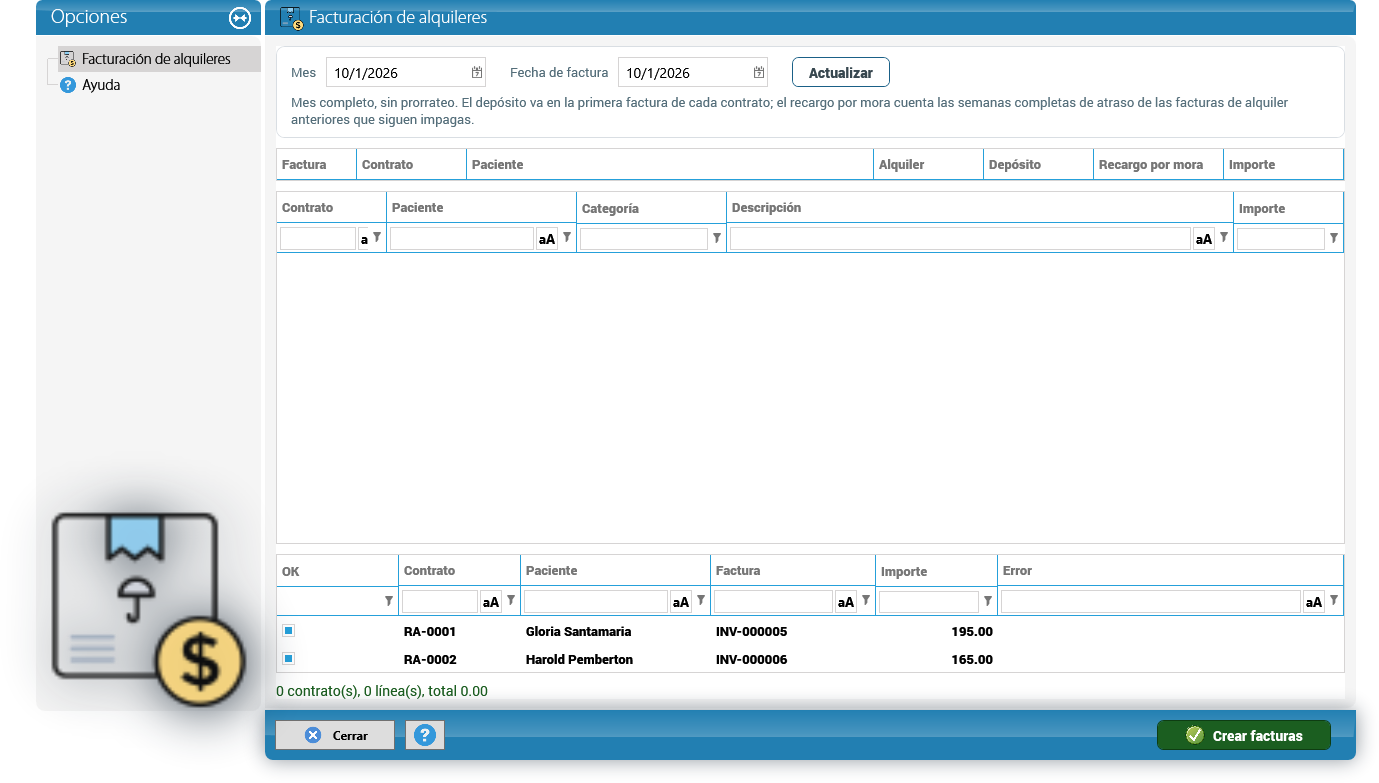Click the Error column header
This screenshot has height=783, width=1379.
1170,570
